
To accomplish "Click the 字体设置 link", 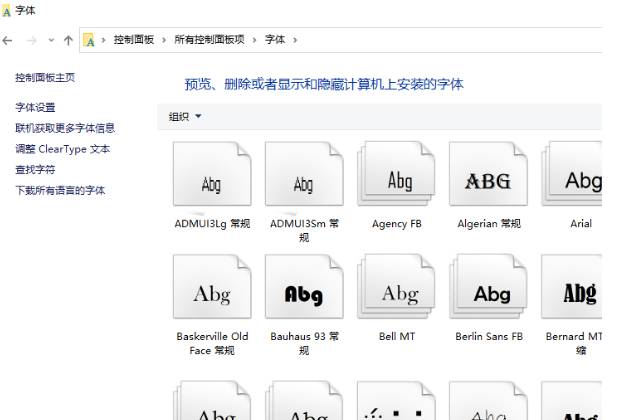I will [x=35, y=108].
